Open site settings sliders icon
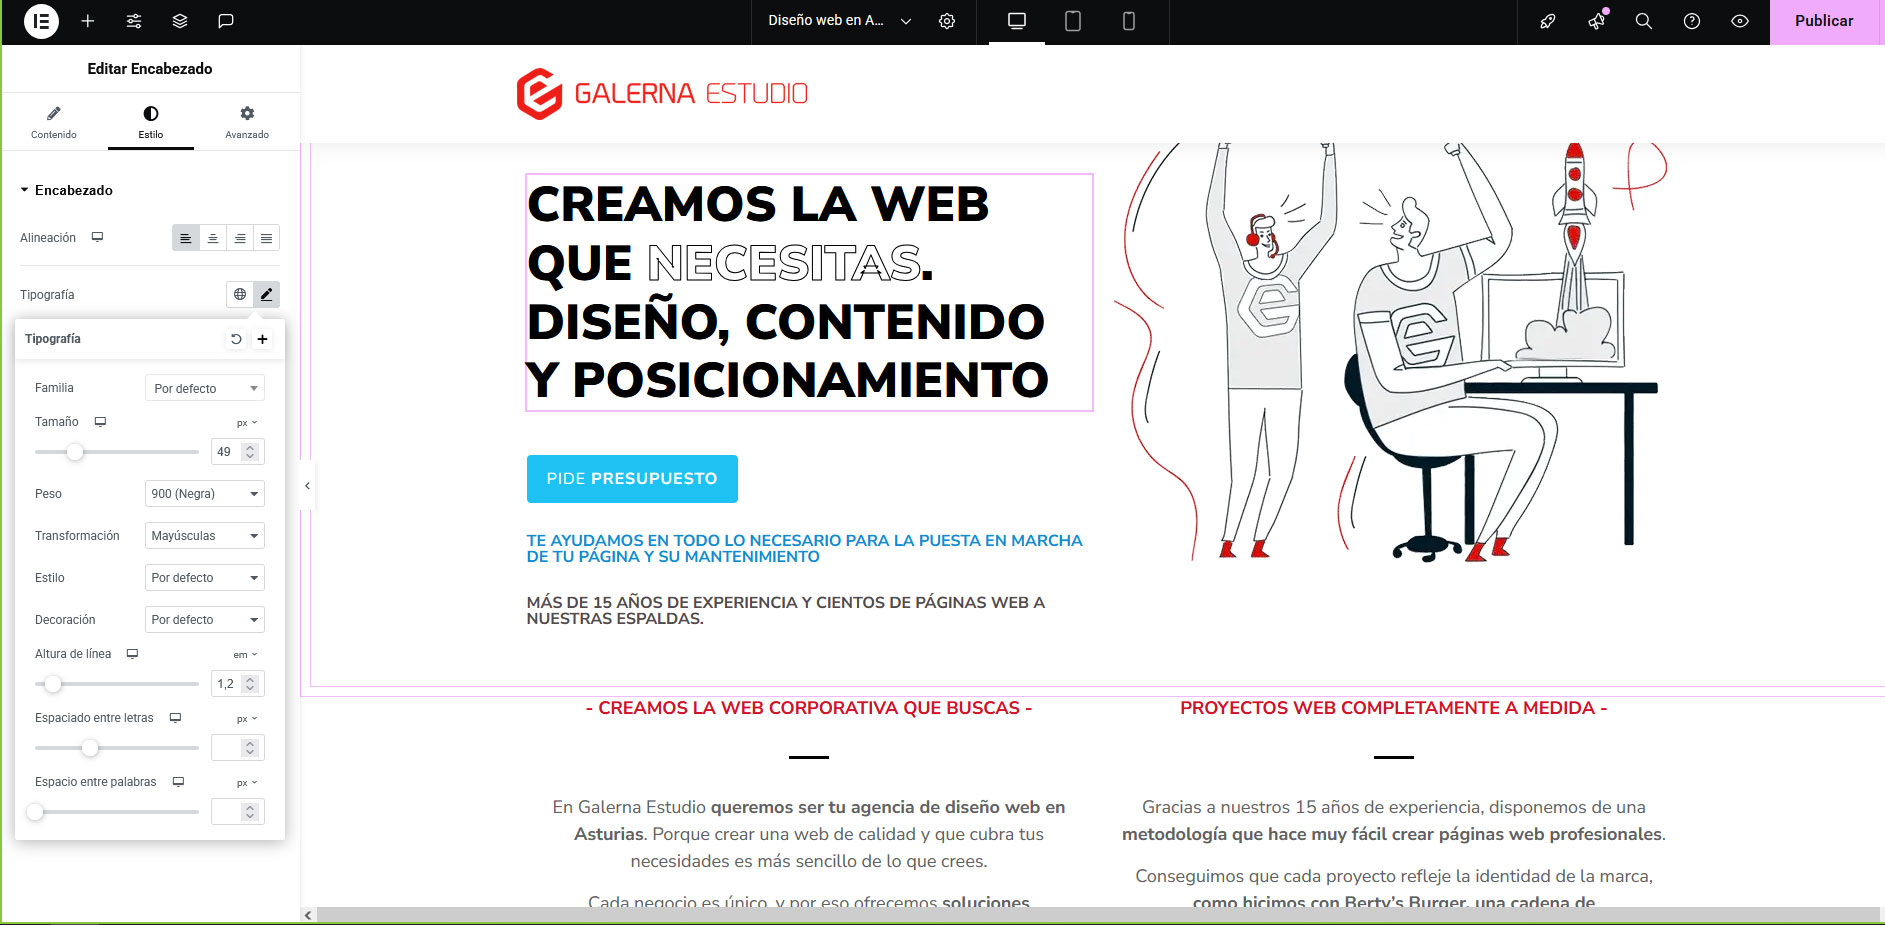Image resolution: width=1885 pixels, height=925 pixels. pos(134,21)
